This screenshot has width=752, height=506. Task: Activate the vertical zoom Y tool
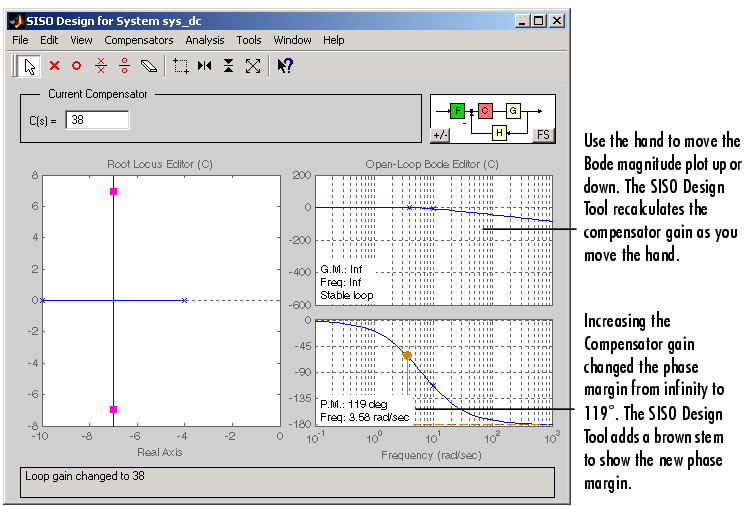pos(229,66)
